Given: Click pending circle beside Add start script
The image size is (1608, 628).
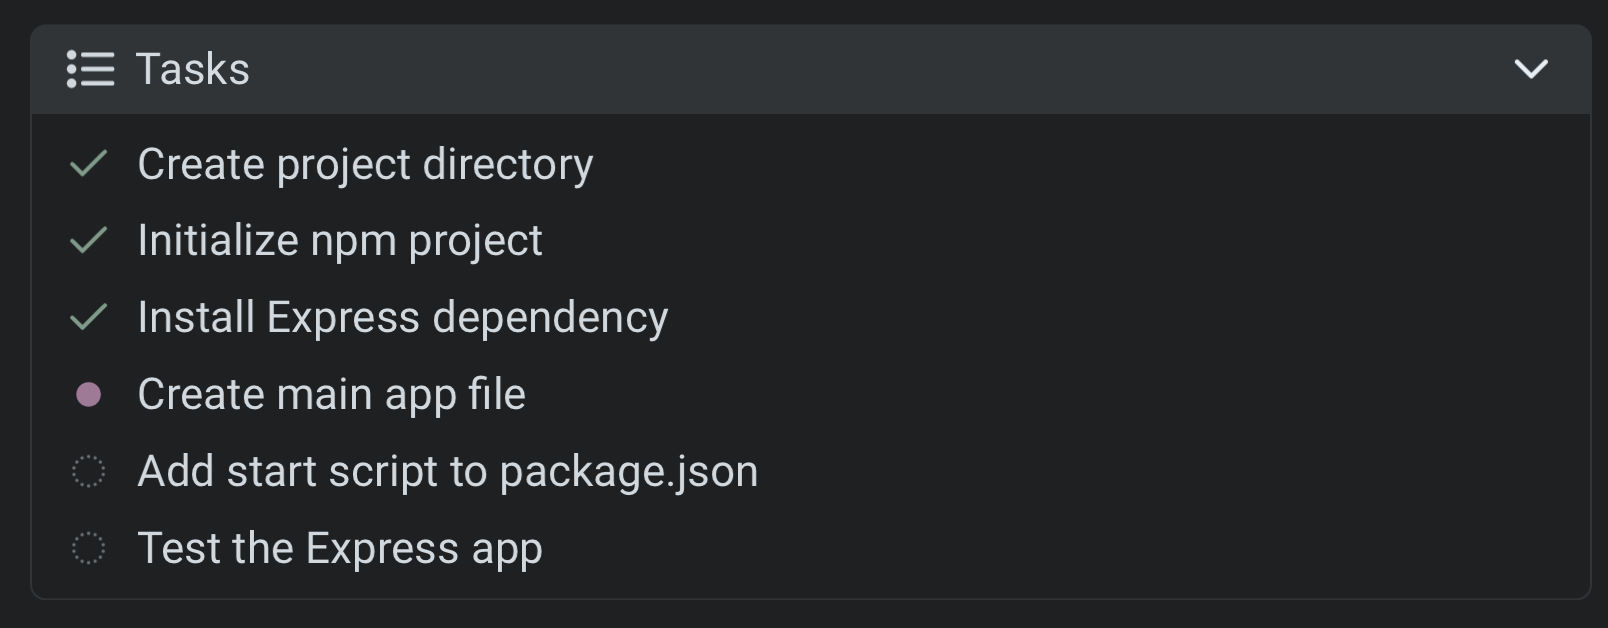Looking at the screenshot, I should click(89, 471).
